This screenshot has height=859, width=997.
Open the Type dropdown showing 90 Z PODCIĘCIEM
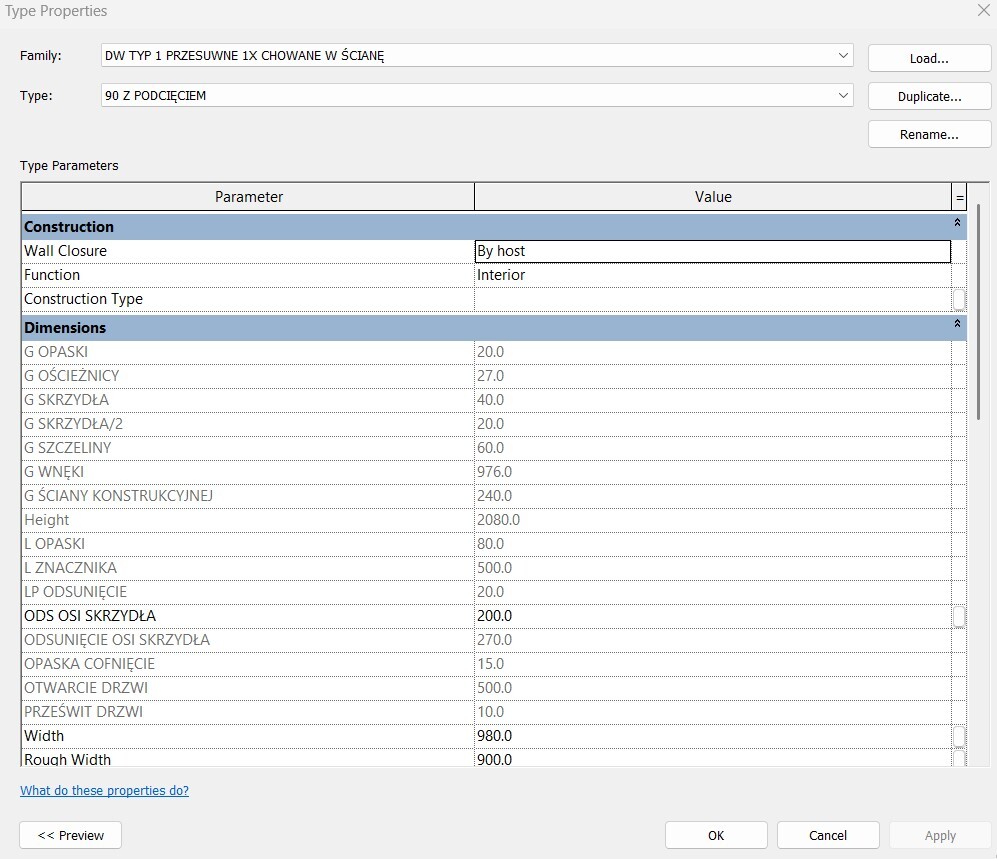click(844, 96)
